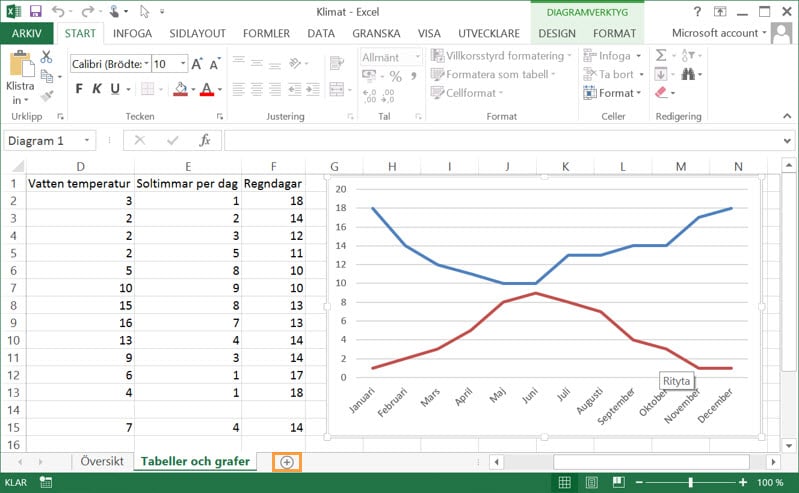Adjust the zoom slider handle
799x493 pixels.
click(x=690, y=482)
